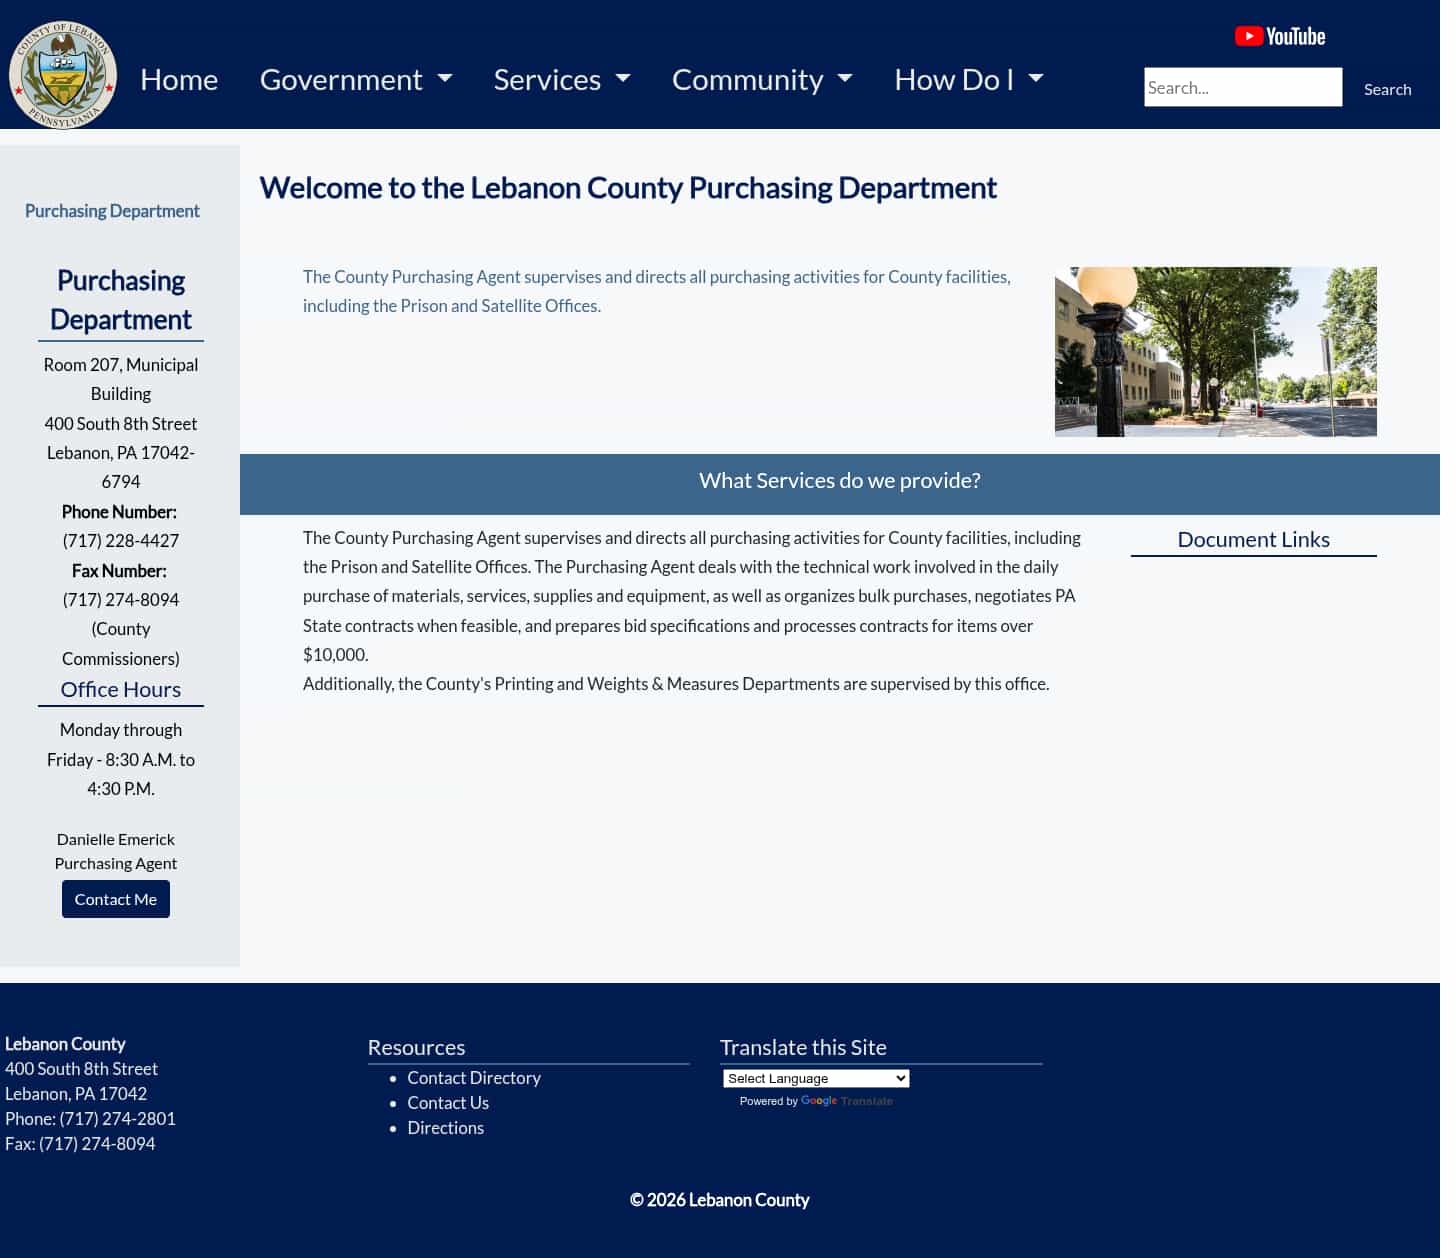Screen dimensions: 1455x1258
Task: Click the street view photo of the courthouse
Action: pyautogui.click(x=1215, y=351)
